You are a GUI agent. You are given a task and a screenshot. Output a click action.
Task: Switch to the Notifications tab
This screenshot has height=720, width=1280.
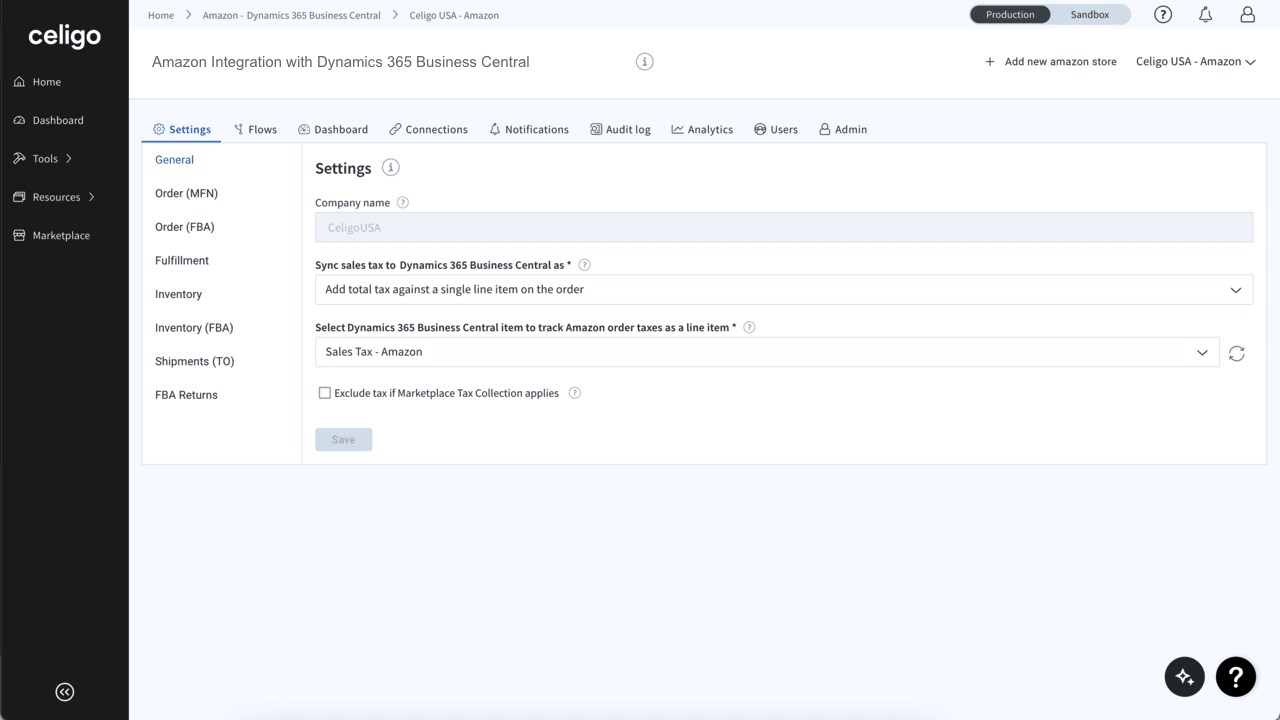(529, 129)
